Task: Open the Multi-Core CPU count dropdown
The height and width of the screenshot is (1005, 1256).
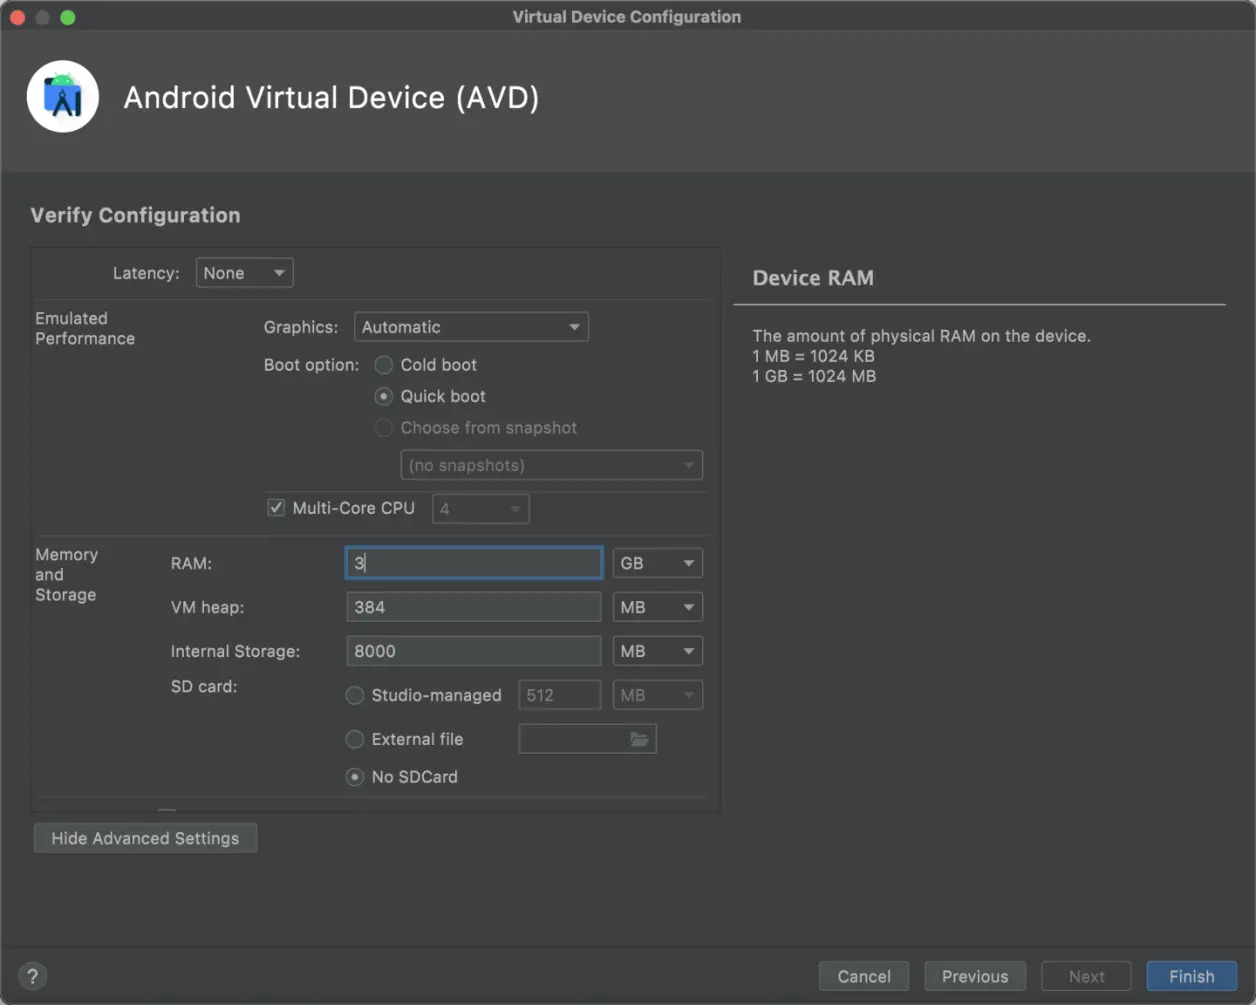Action: coord(480,509)
